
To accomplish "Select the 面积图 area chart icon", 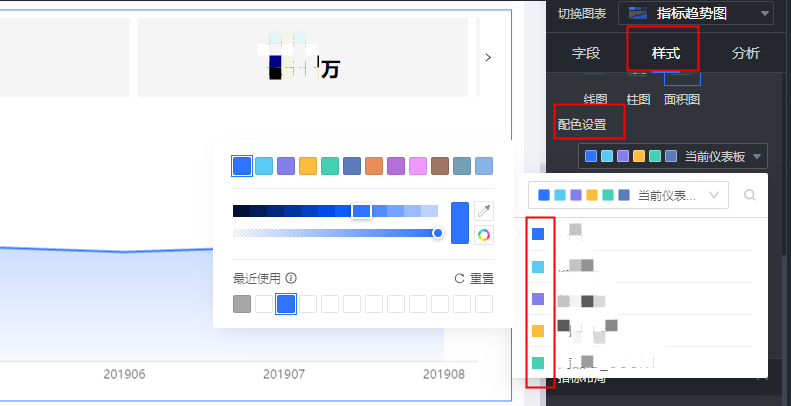I will [682, 99].
